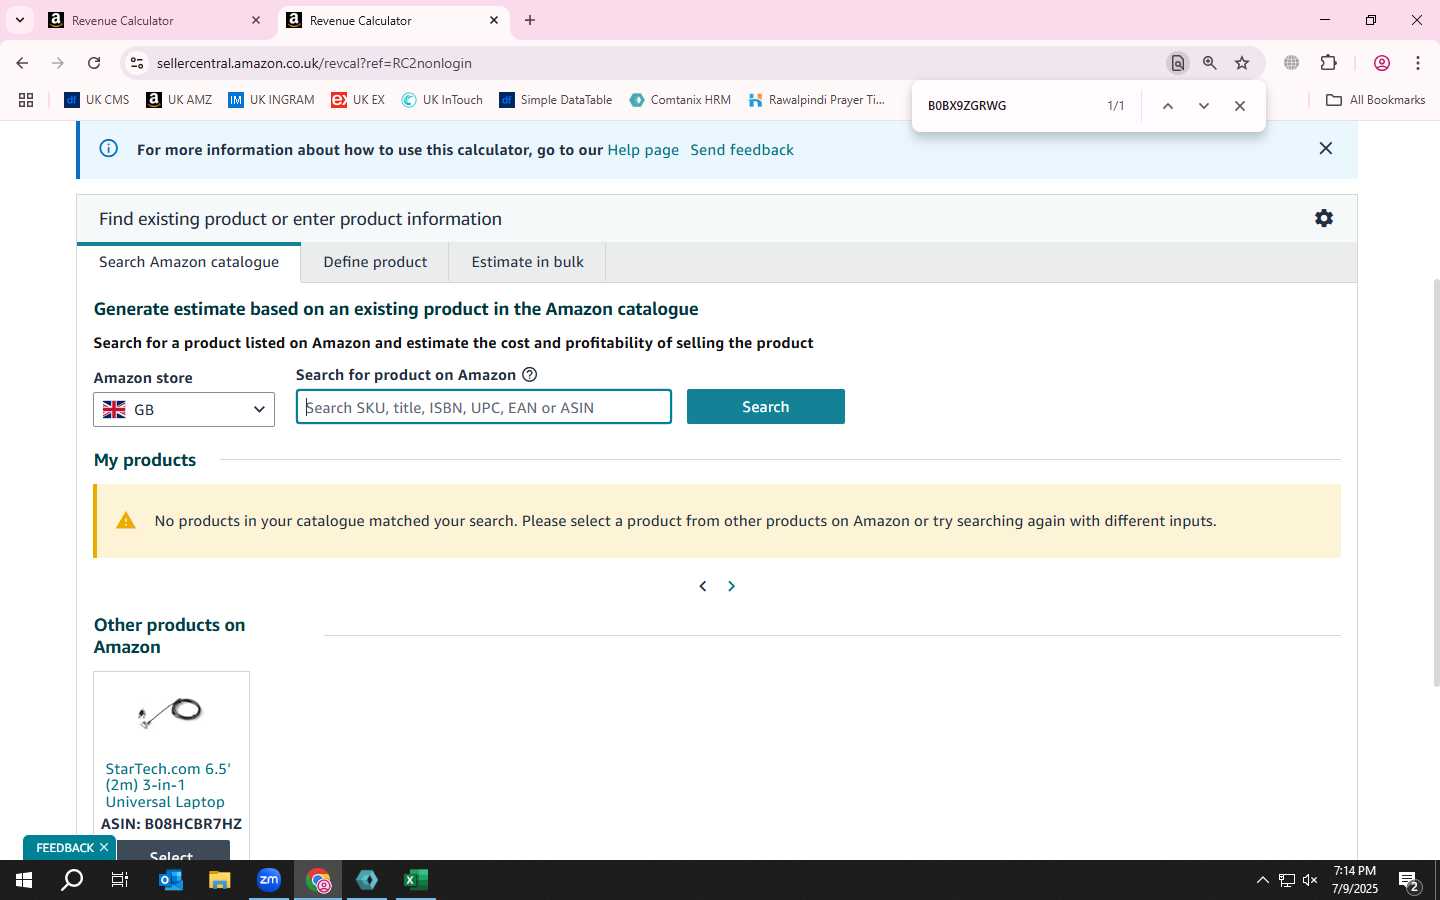Image resolution: width=1440 pixels, height=900 pixels.
Task: Click the site information icon in address bar
Action: (x=137, y=63)
